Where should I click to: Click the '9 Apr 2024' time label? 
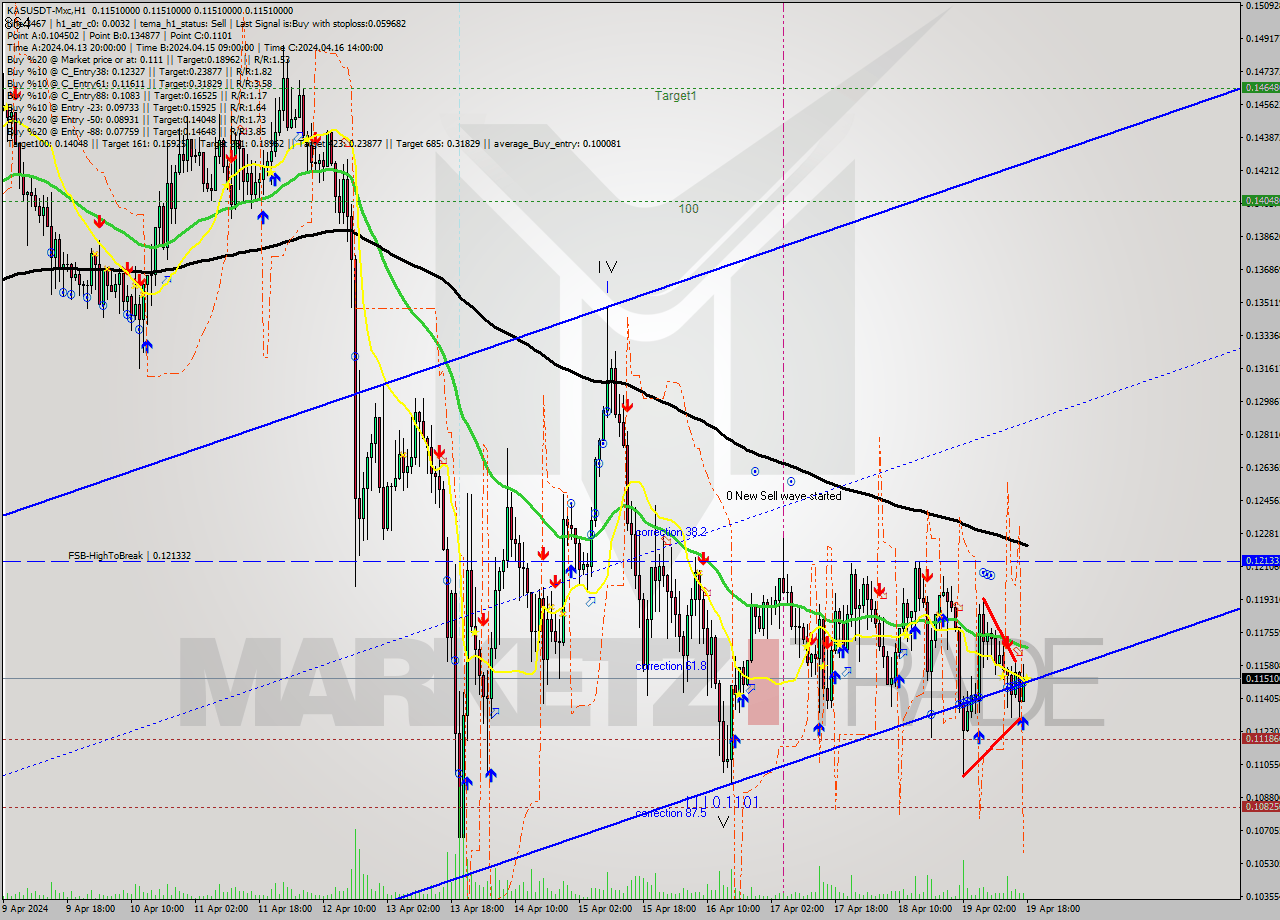pyautogui.click(x=24, y=909)
